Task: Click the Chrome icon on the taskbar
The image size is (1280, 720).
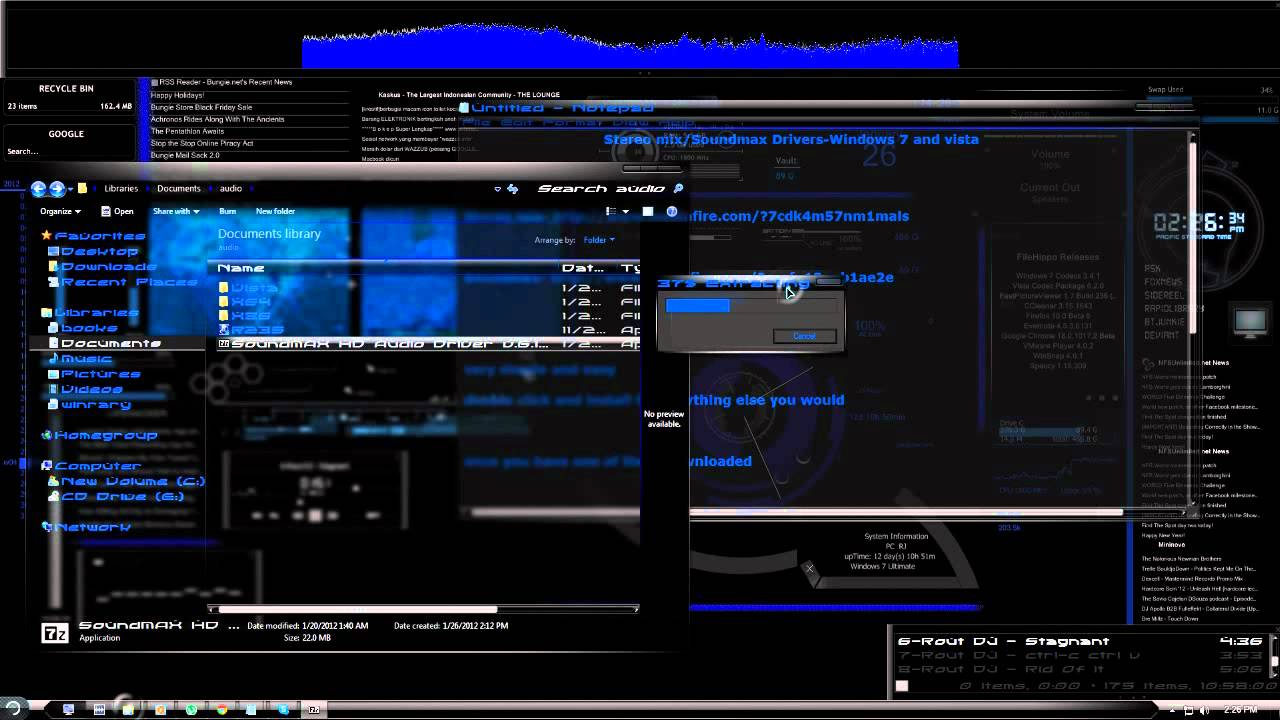Action: coord(222,709)
